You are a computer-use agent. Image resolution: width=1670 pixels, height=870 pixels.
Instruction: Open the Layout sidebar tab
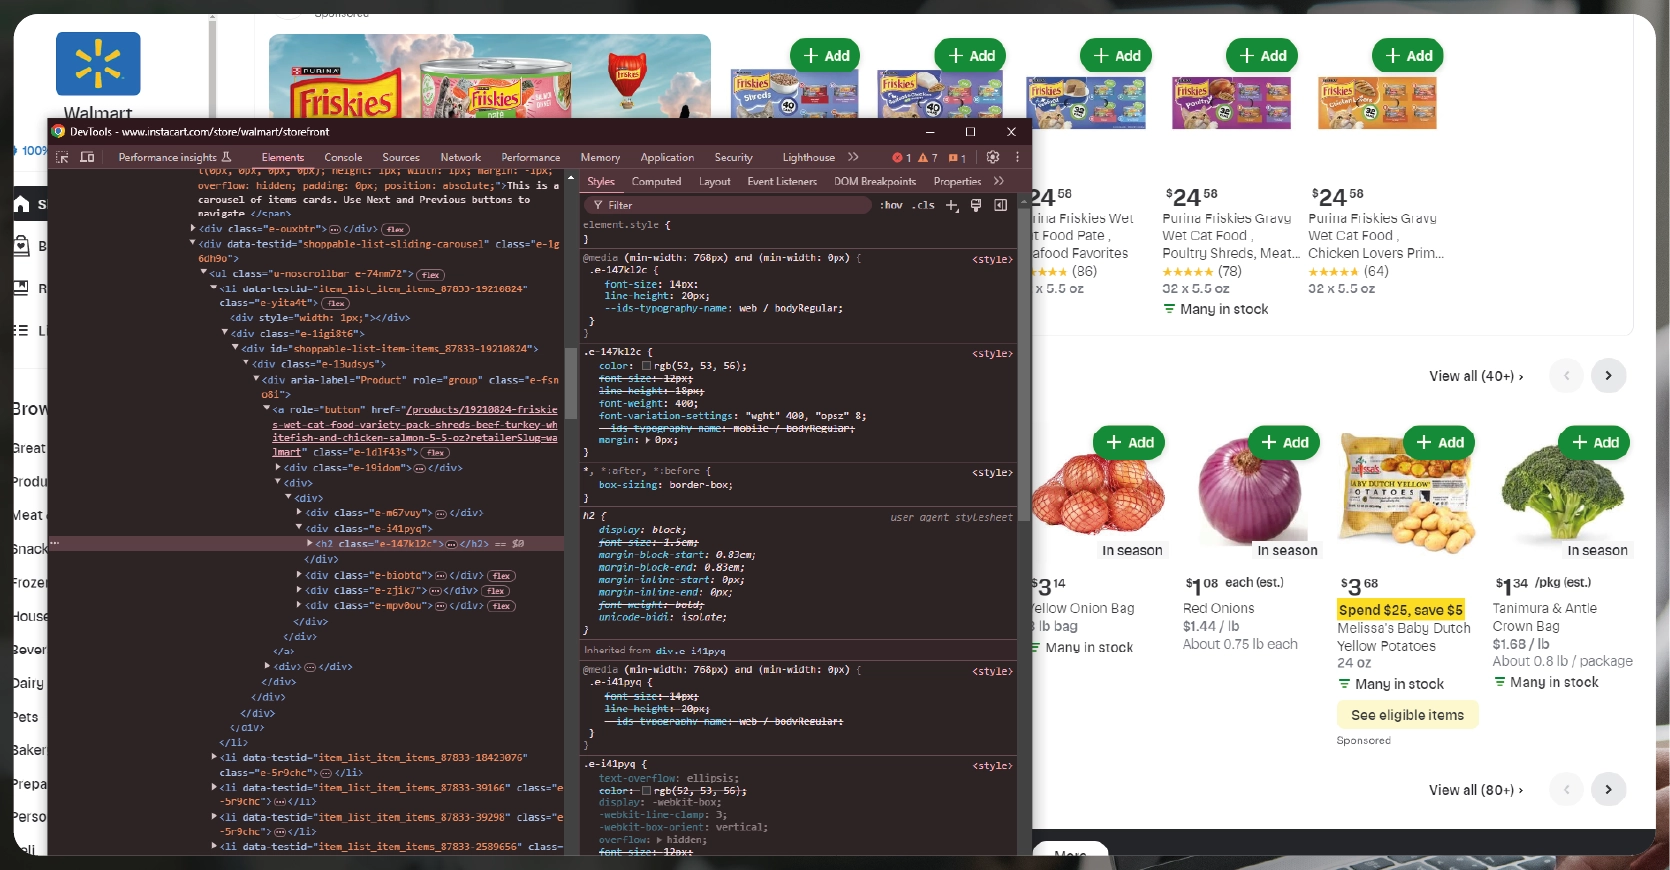coord(714,181)
